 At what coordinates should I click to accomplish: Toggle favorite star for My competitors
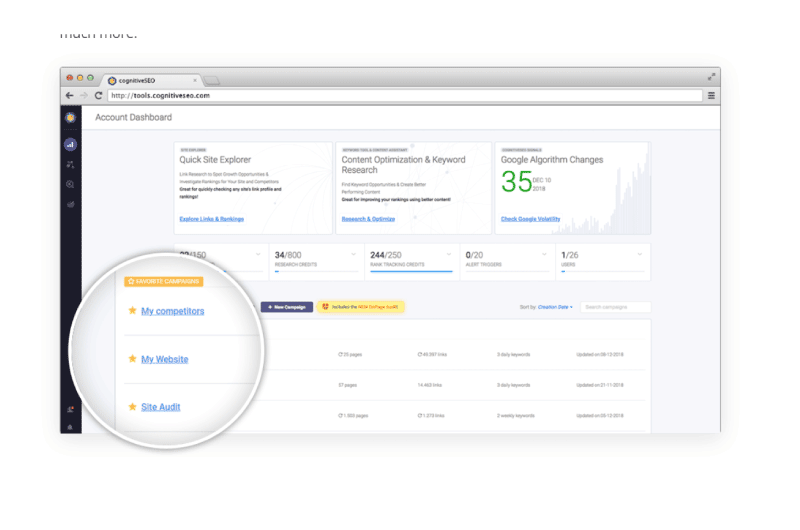click(x=132, y=310)
